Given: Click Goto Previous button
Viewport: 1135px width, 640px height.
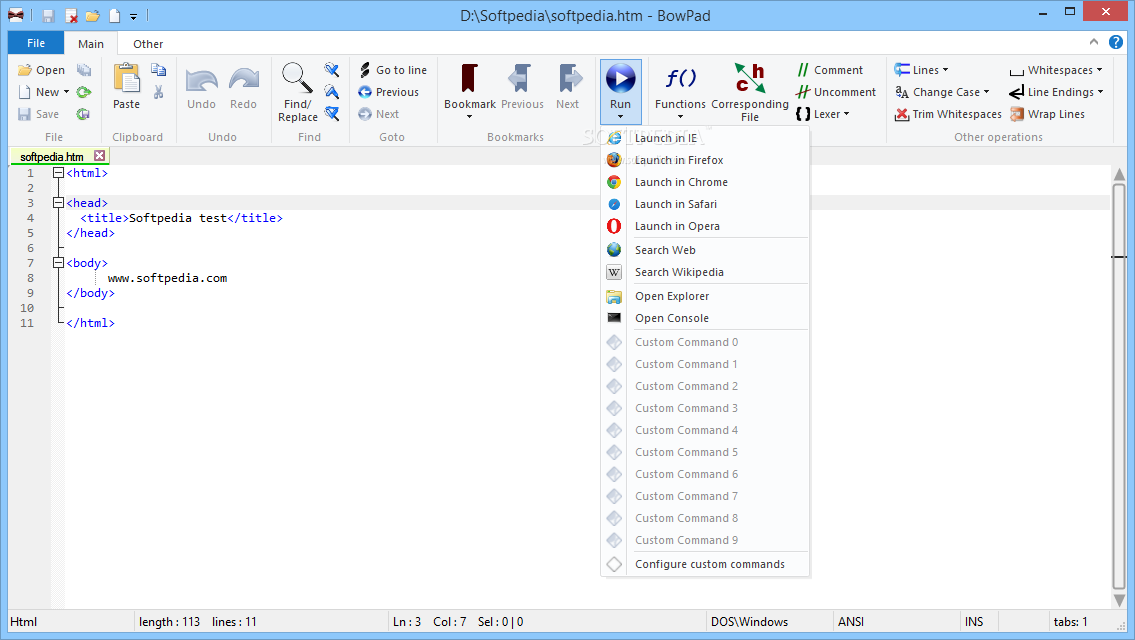Looking at the screenshot, I should [x=389, y=92].
